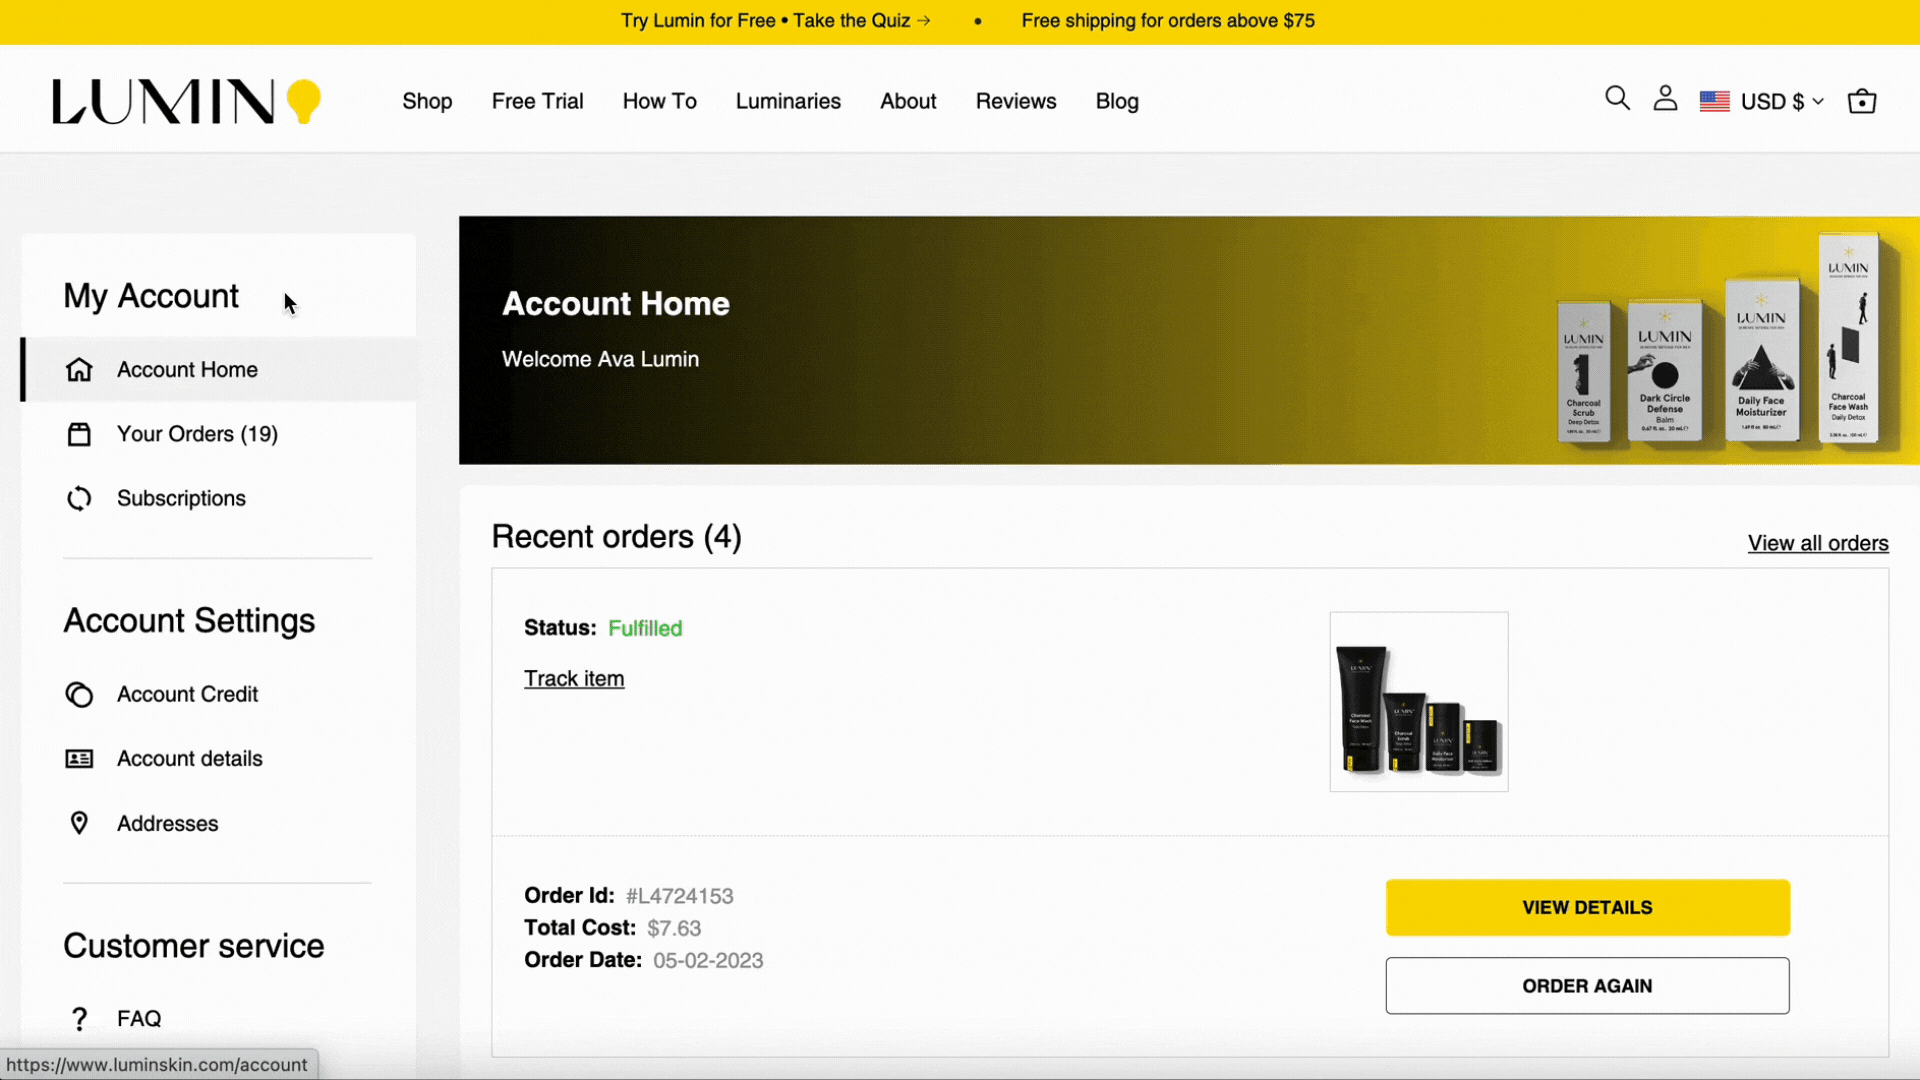Viewport: 1920px width, 1080px height.
Task: Click the Lumin logo
Action: coord(186,101)
